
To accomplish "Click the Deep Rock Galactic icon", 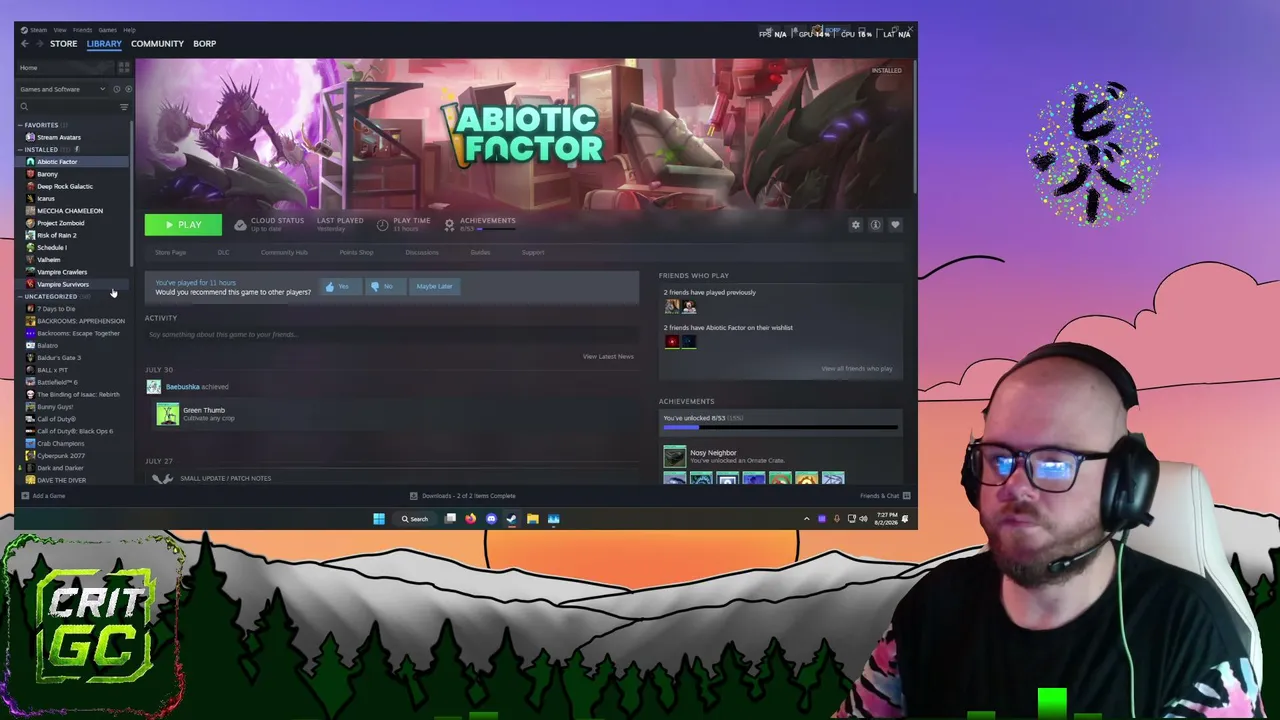I will point(30,186).
